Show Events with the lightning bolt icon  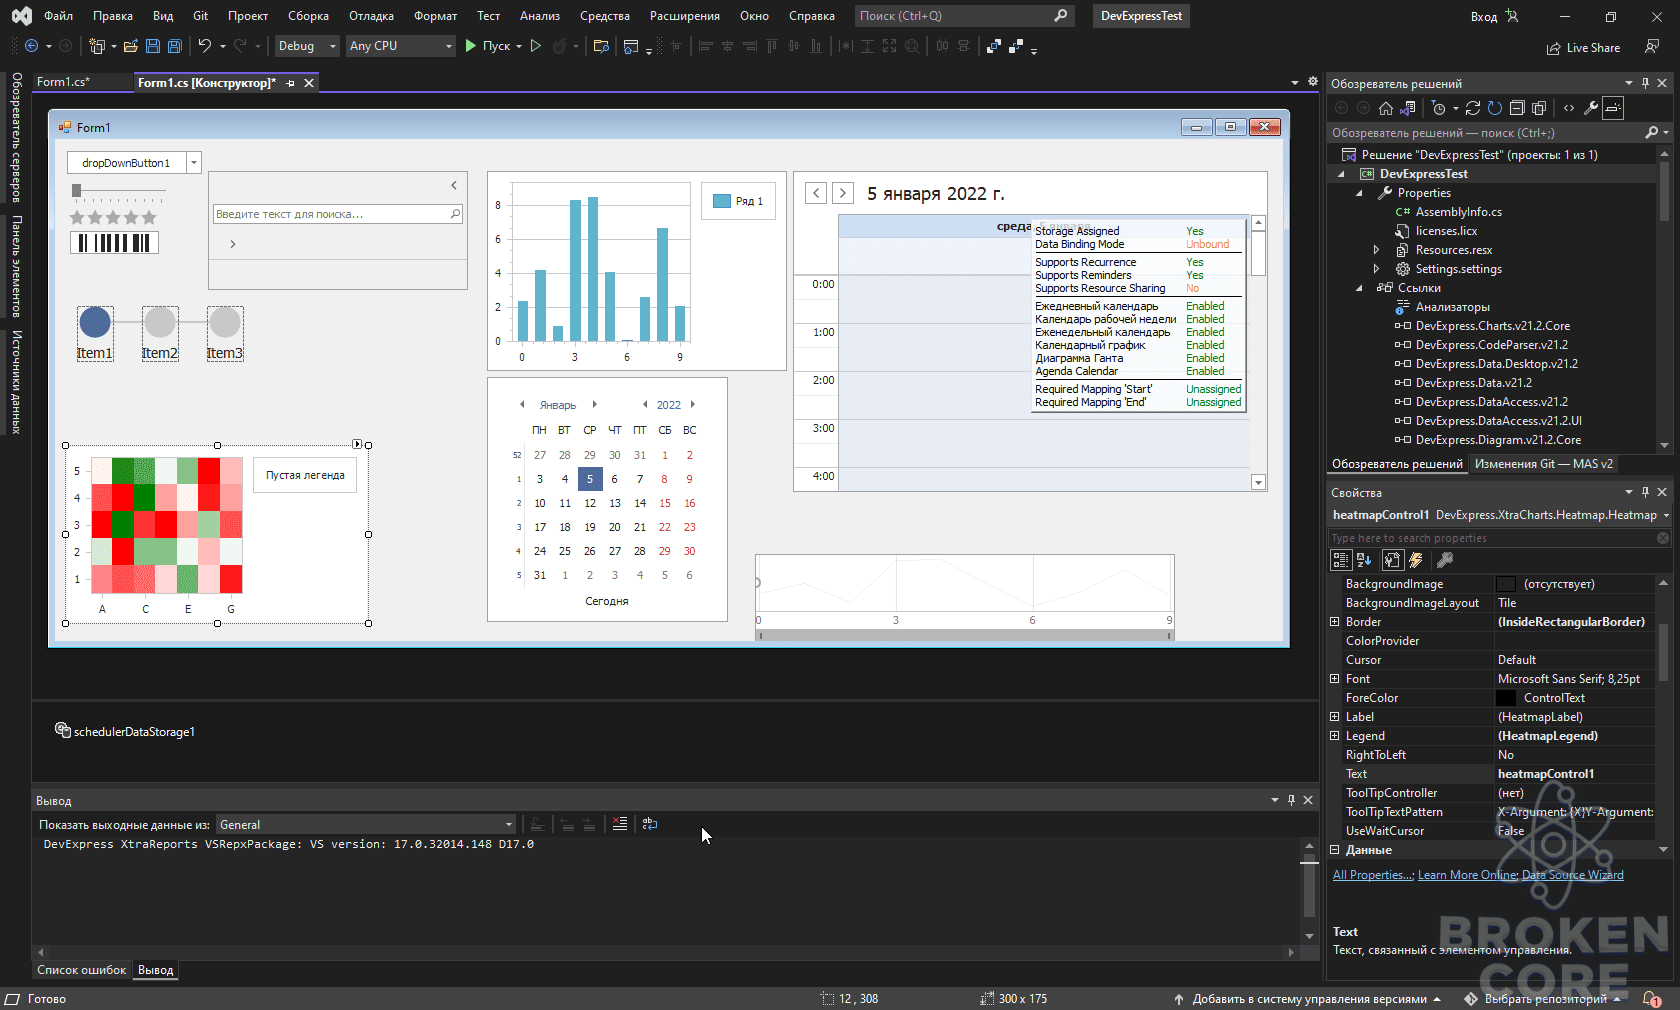pyautogui.click(x=1416, y=561)
